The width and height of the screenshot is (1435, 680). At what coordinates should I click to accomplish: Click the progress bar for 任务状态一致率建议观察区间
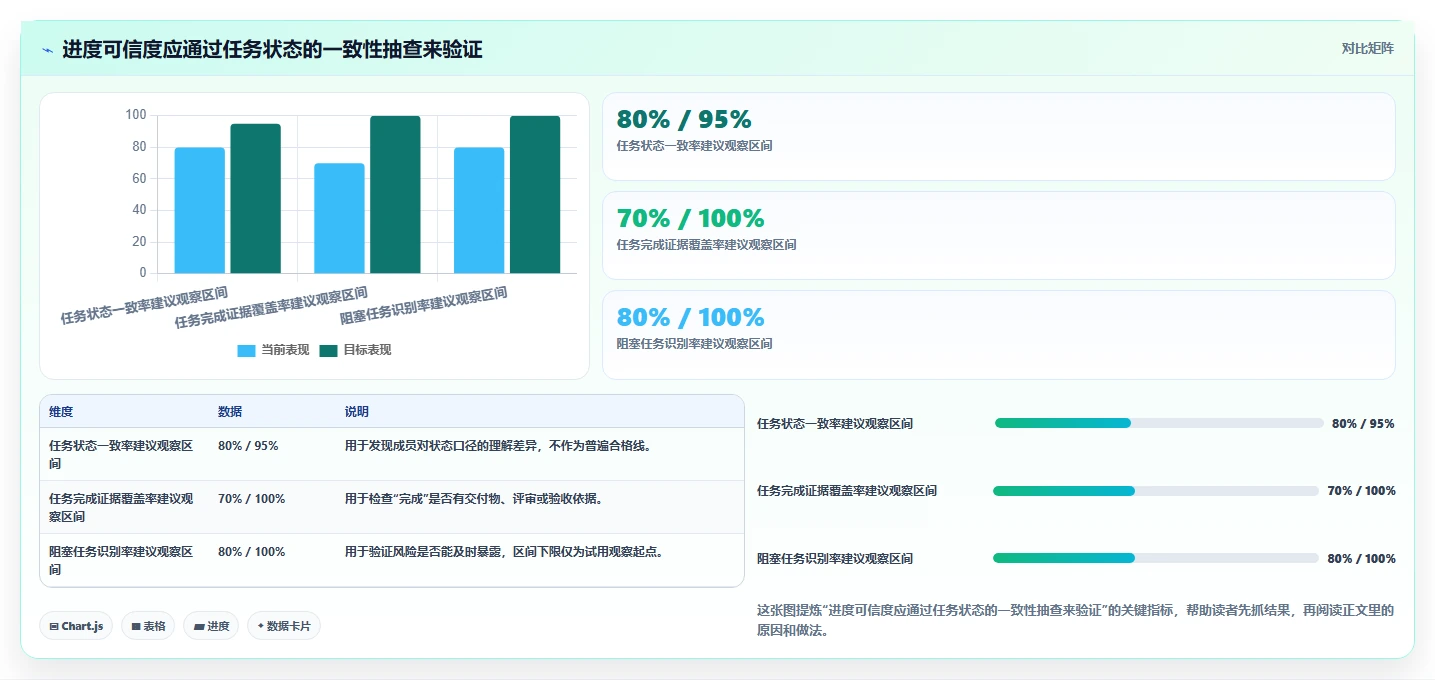1159,423
